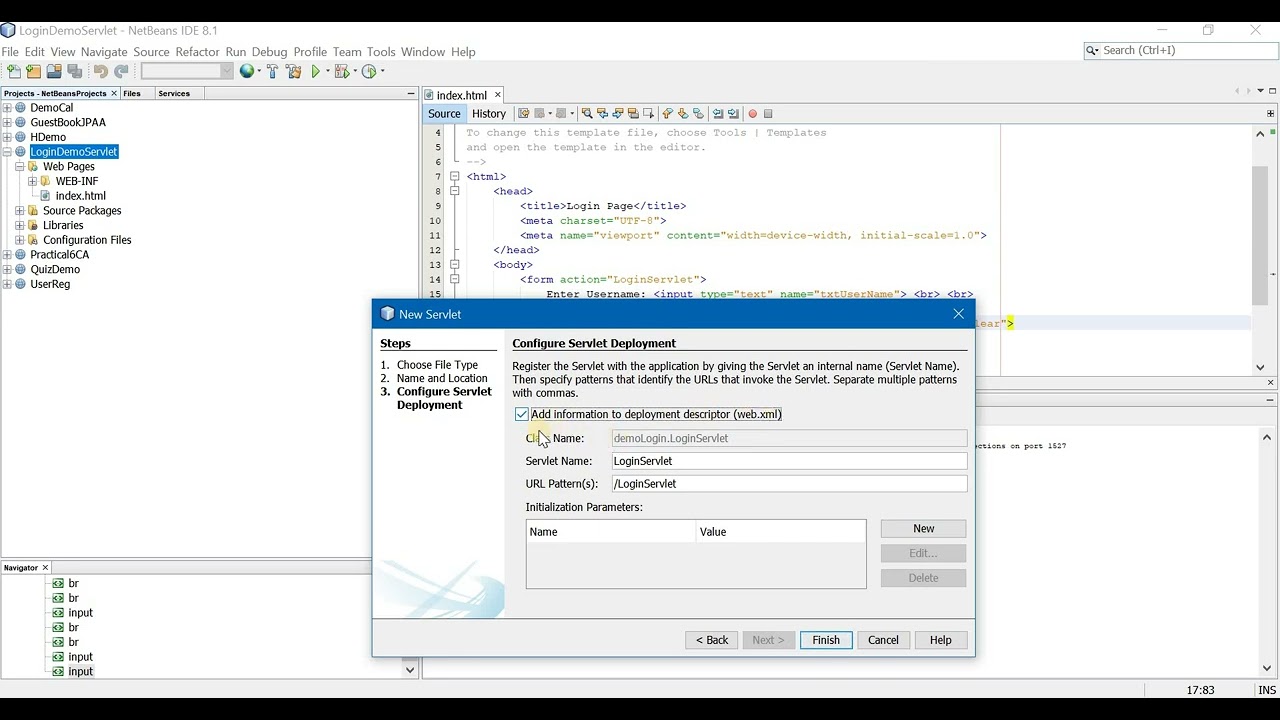Image resolution: width=1280 pixels, height=720 pixels.
Task: Click the Profile Project toolbar icon
Action: coord(369,71)
